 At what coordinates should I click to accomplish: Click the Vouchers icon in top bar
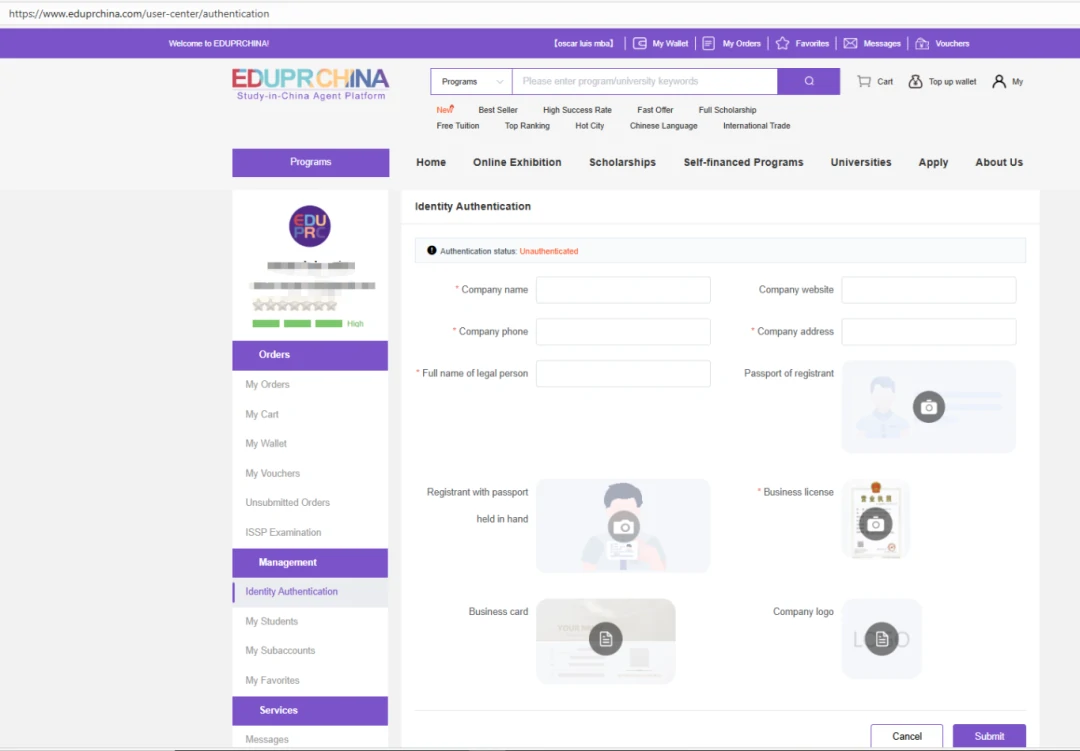tap(922, 44)
